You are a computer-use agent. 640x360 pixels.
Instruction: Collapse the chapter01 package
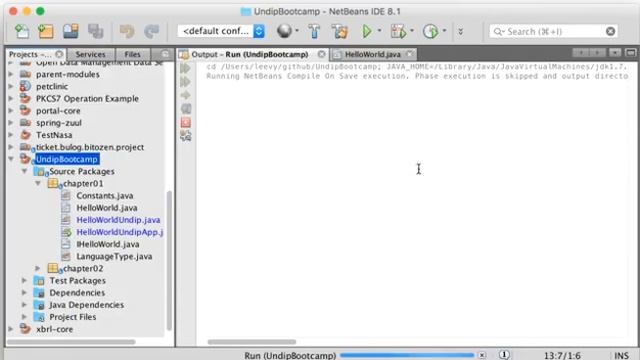(x=38, y=184)
